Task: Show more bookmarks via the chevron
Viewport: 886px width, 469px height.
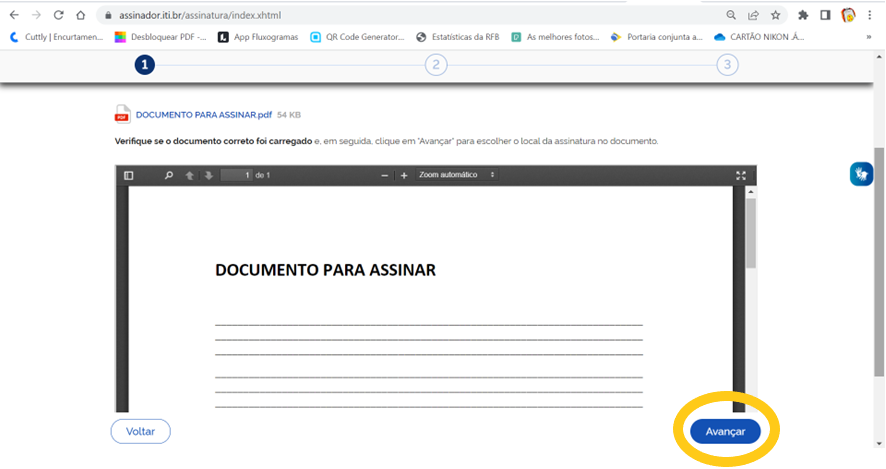Action: (x=868, y=37)
